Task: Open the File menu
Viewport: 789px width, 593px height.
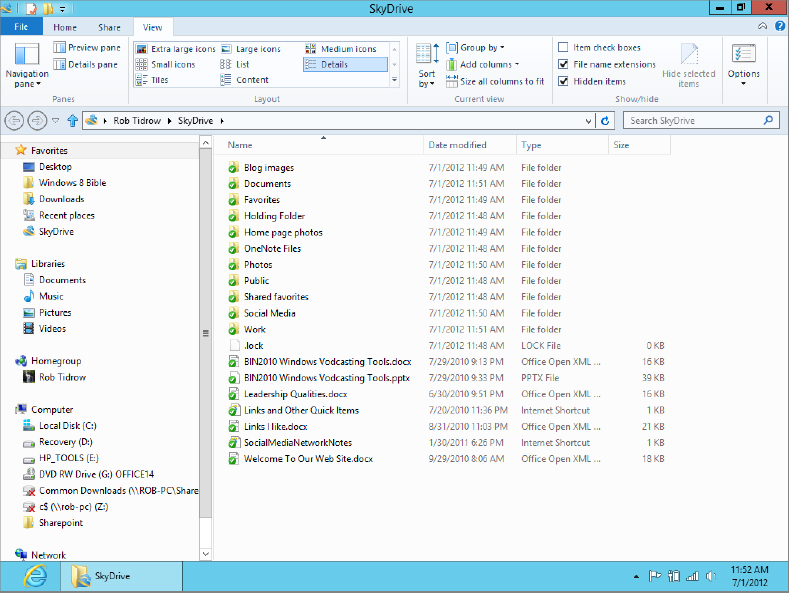Action: 21,27
